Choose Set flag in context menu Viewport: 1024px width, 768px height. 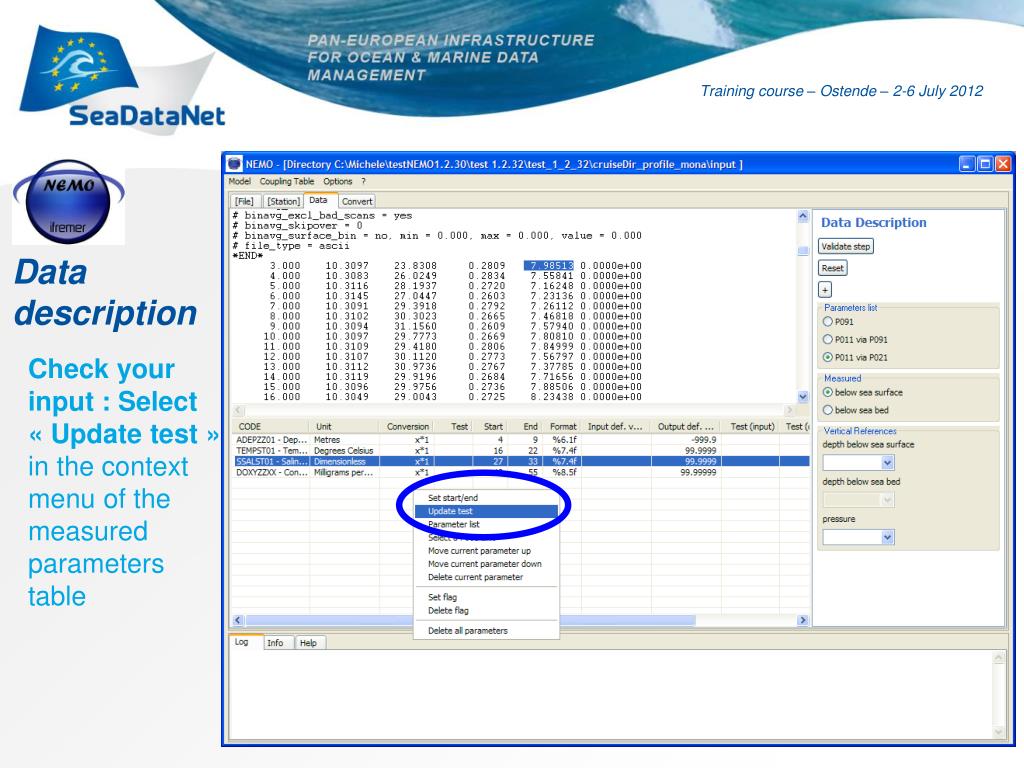point(486,597)
